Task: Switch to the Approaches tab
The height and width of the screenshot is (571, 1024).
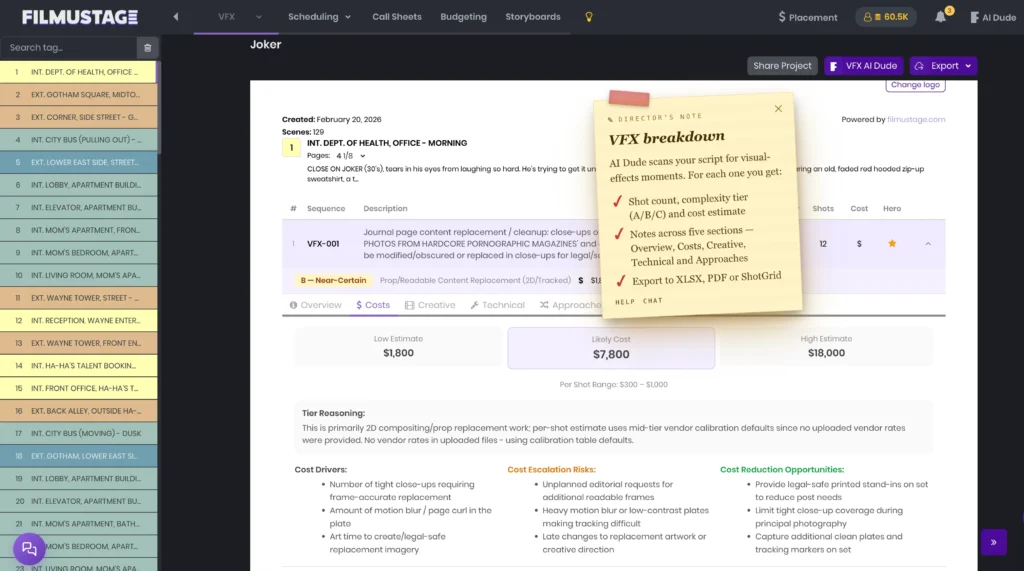Action: coord(570,305)
